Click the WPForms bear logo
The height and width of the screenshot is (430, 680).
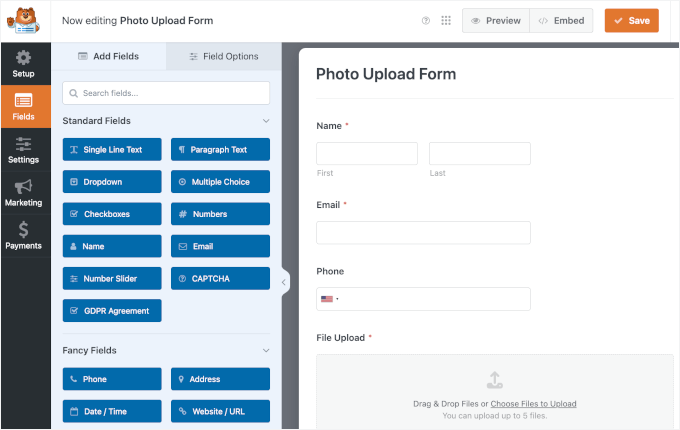point(25,20)
